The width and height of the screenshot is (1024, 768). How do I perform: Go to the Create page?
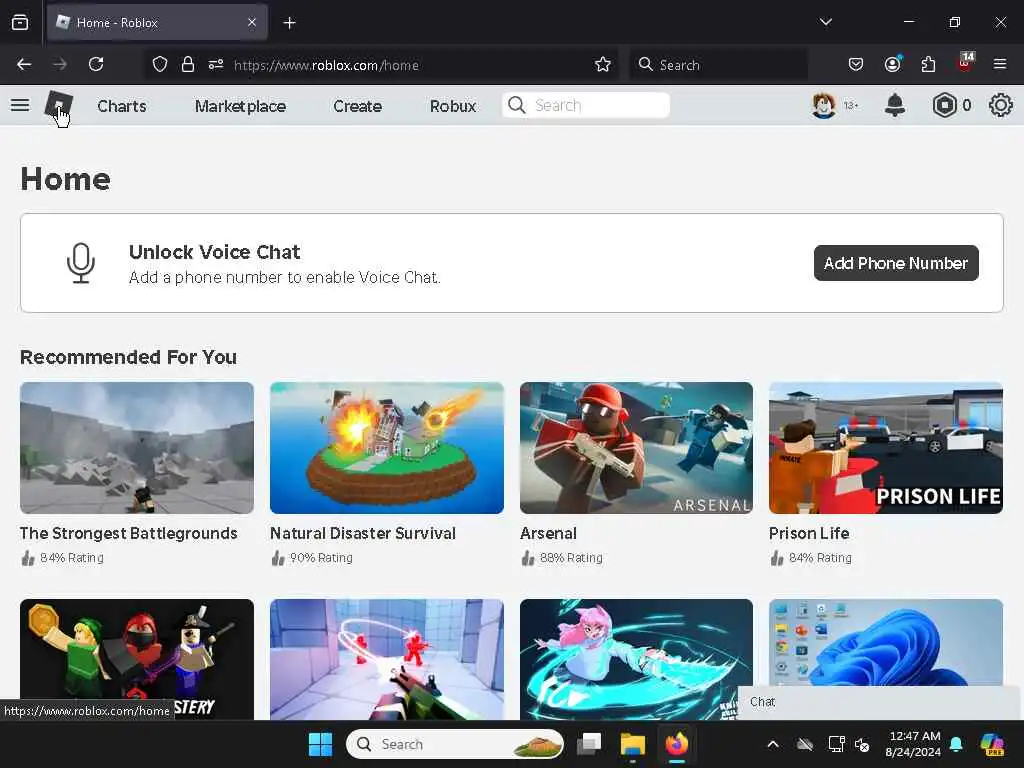pyautogui.click(x=357, y=106)
